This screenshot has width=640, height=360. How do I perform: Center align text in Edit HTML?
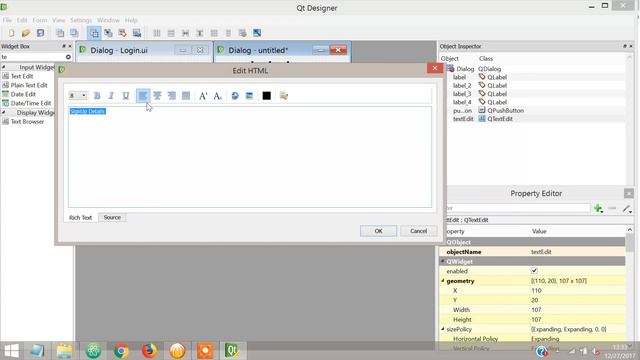[157, 96]
